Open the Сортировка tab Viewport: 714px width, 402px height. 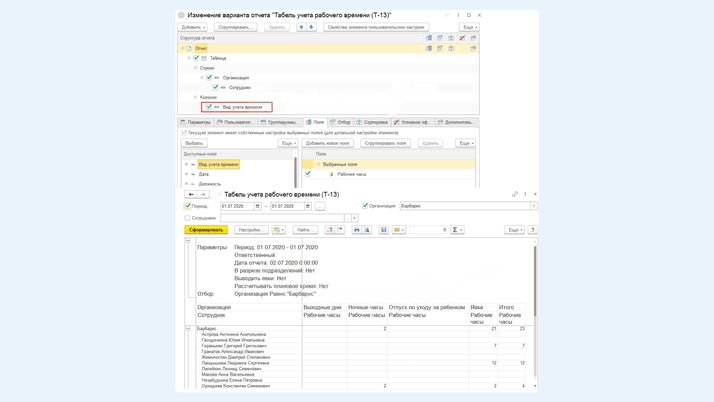tap(373, 122)
